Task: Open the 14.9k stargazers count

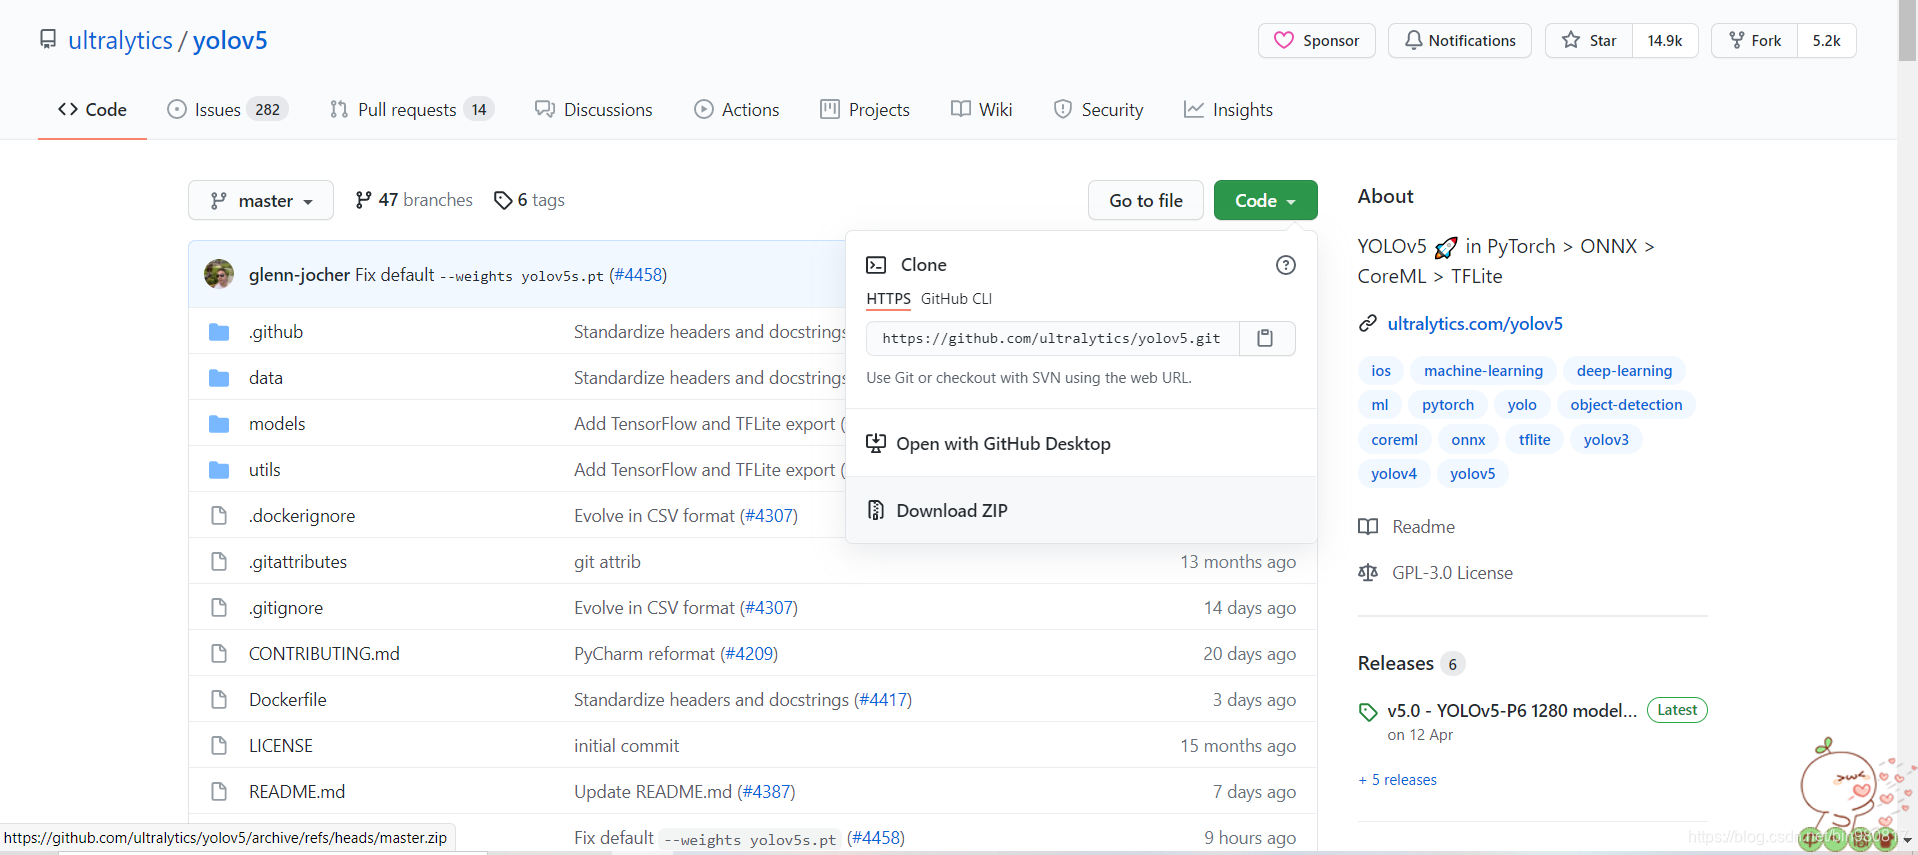Action: (1665, 40)
